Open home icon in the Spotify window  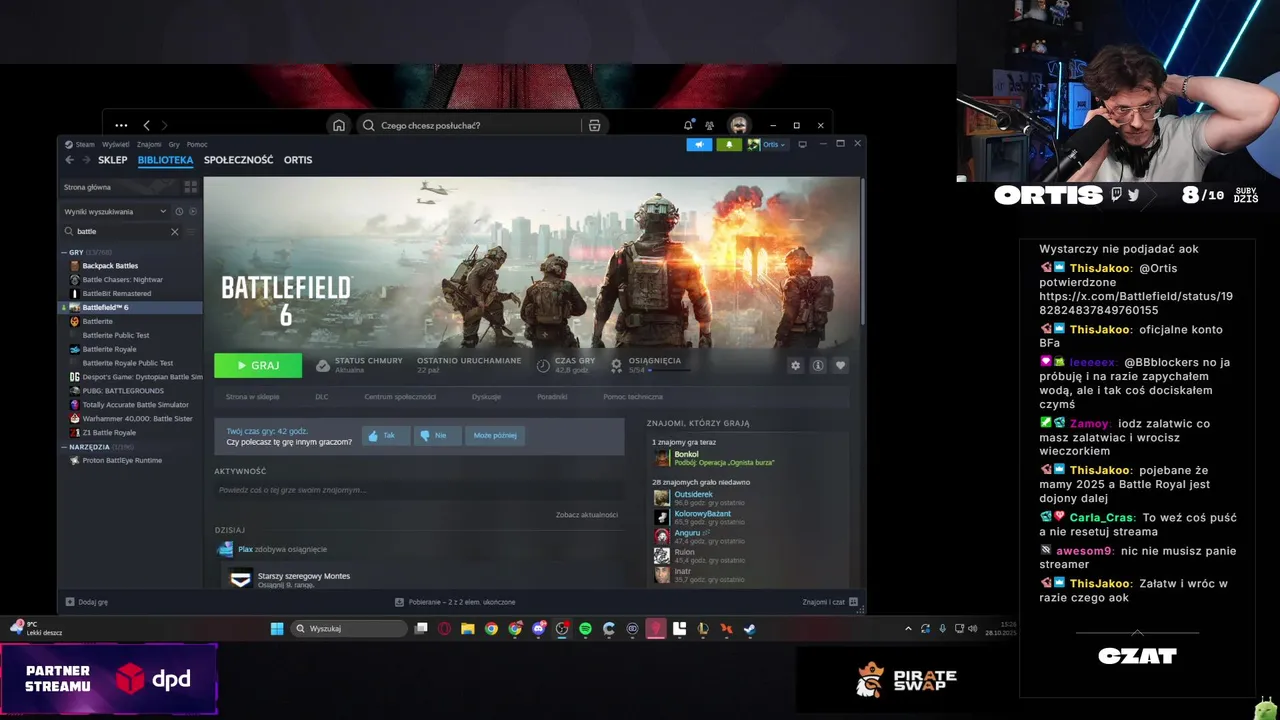point(339,125)
